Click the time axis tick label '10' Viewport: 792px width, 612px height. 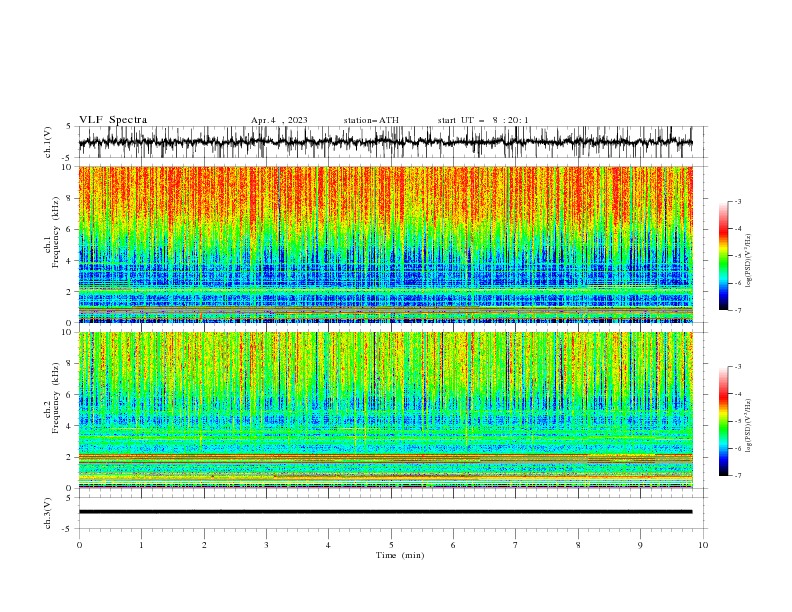703,545
